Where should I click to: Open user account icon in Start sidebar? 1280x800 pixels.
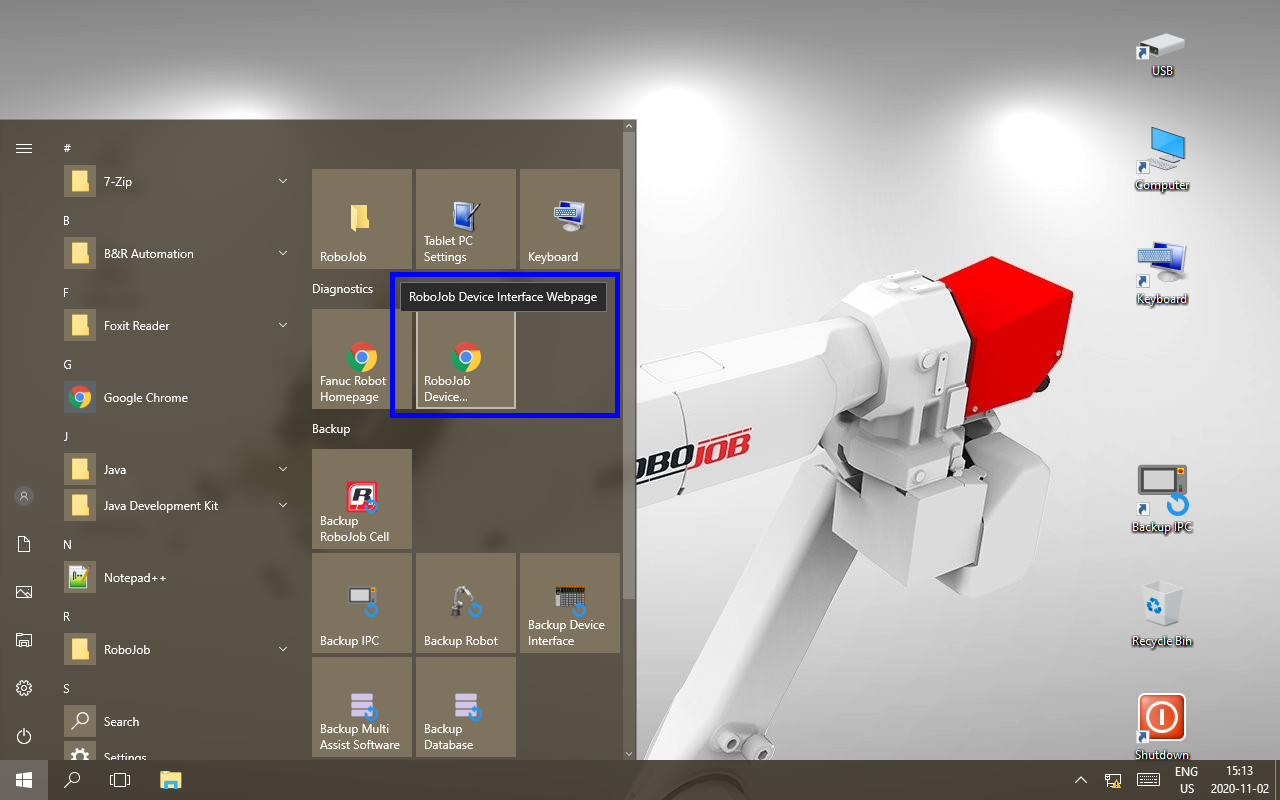24,496
